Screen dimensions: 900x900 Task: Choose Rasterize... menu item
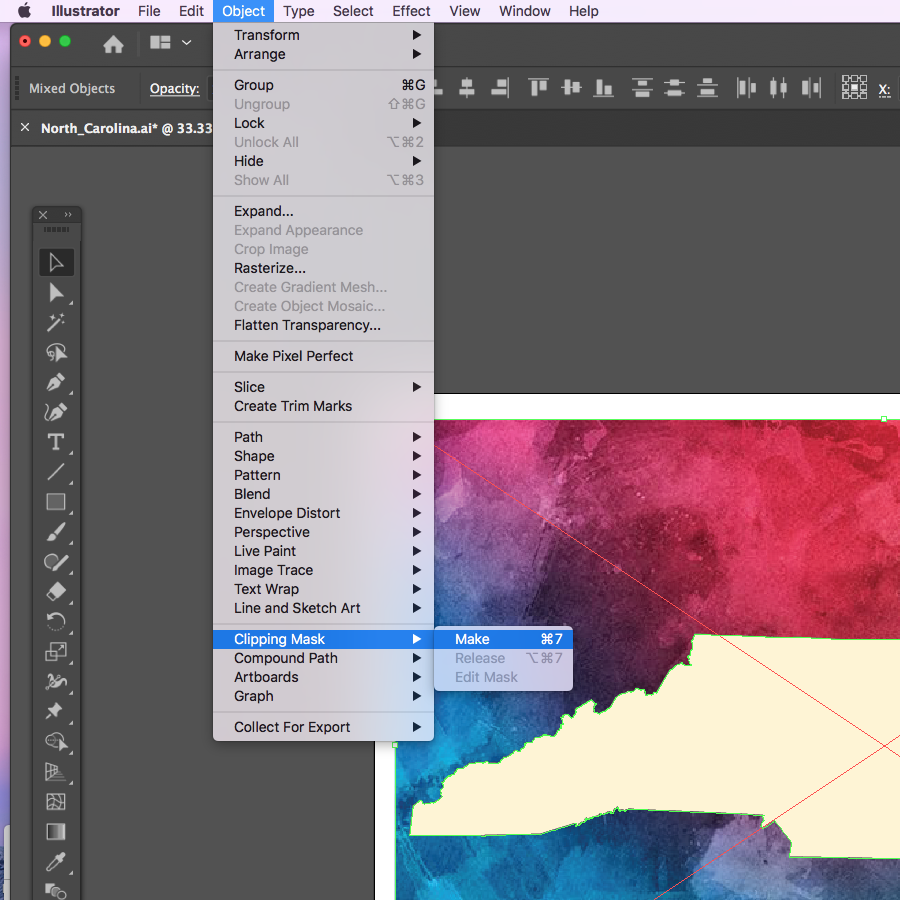pos(323,267)
